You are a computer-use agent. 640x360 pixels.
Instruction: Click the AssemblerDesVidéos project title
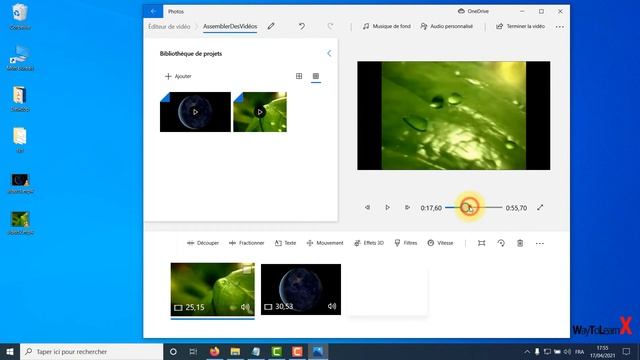pos(230,27)
